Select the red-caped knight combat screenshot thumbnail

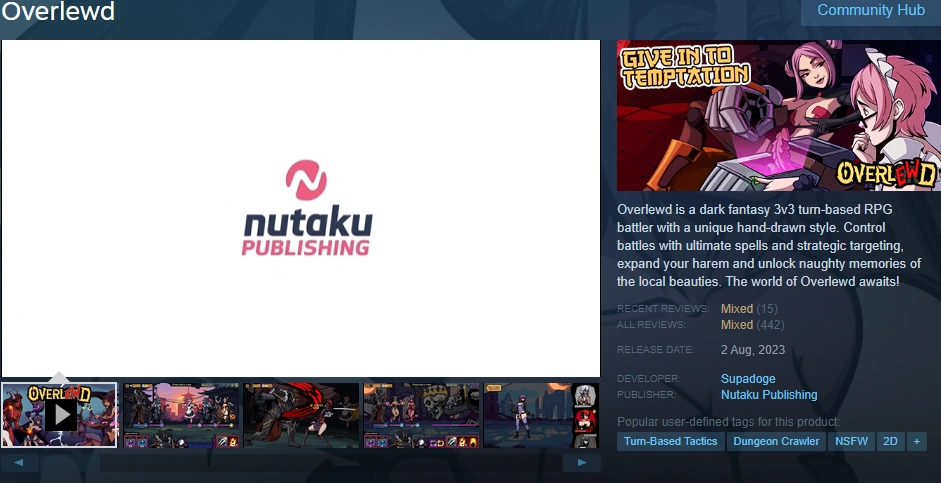click(x=301, y=415)
